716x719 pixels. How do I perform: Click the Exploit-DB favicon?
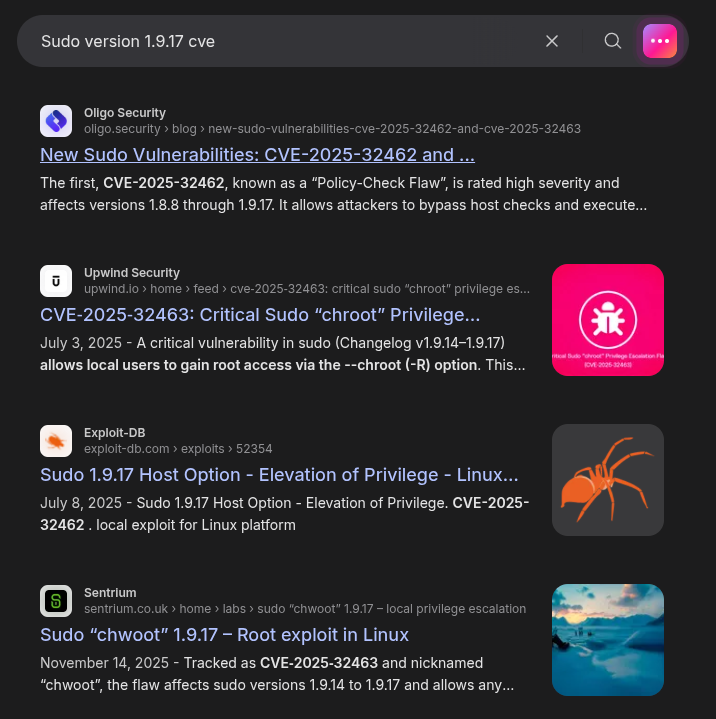tap(56, 441)
